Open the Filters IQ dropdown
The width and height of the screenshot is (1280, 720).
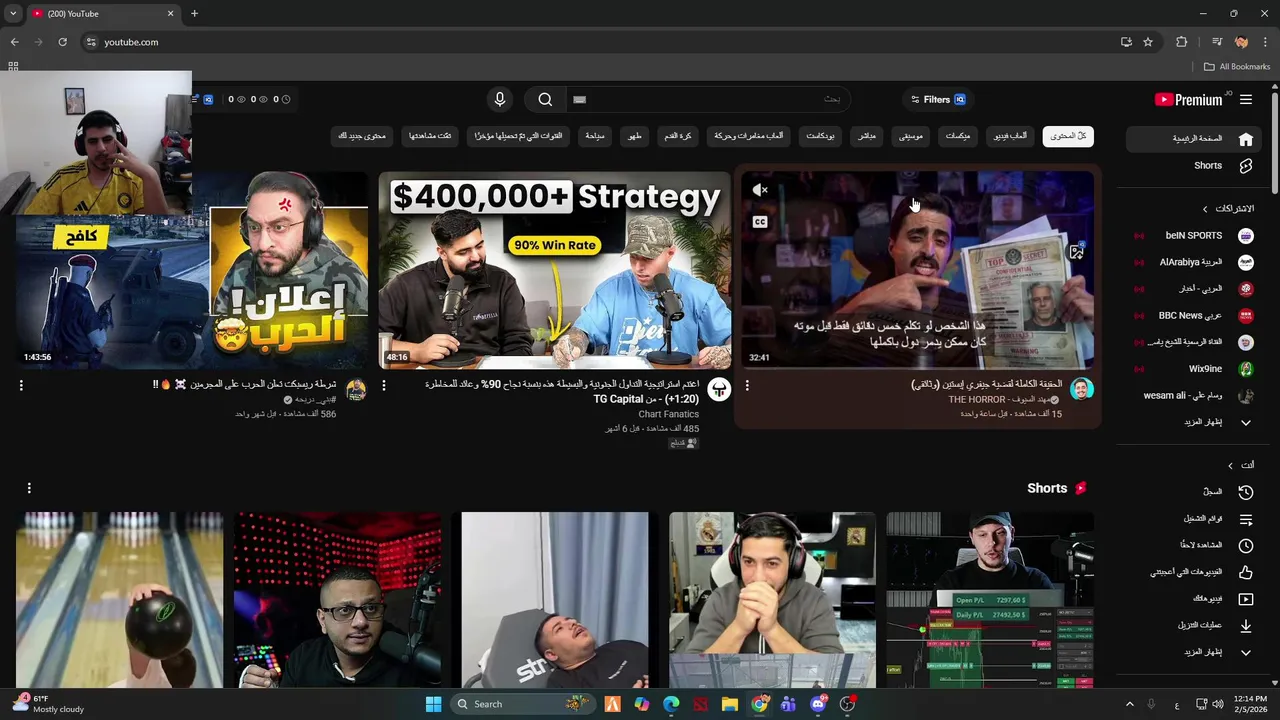(x=938, y=99)
